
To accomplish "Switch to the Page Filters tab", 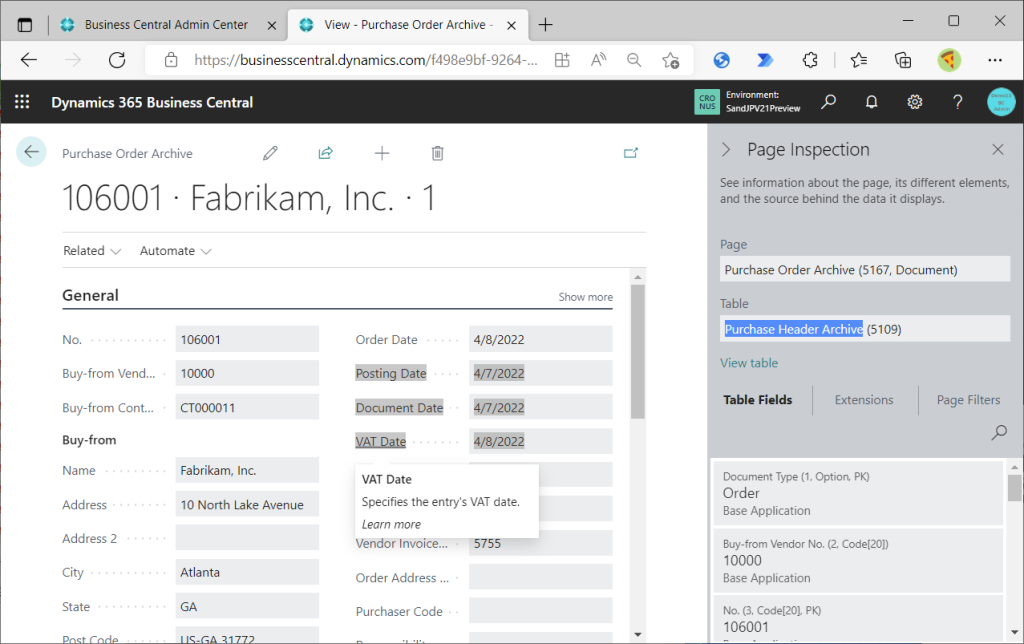I will click(x=968, y=400).
